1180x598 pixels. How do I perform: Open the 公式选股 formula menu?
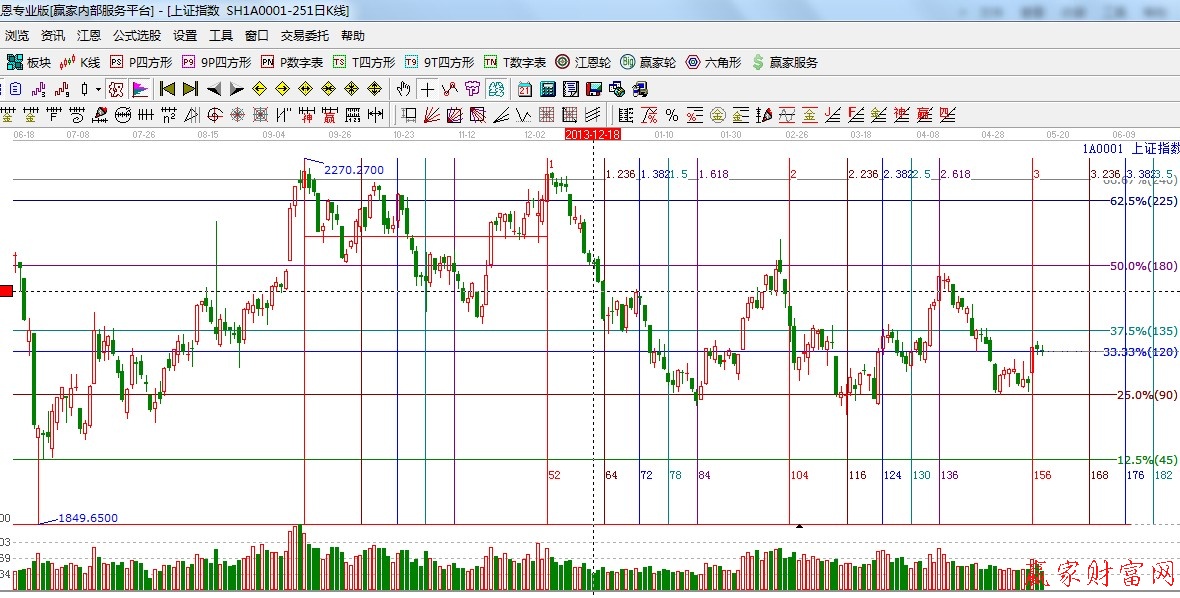point(137,35)
